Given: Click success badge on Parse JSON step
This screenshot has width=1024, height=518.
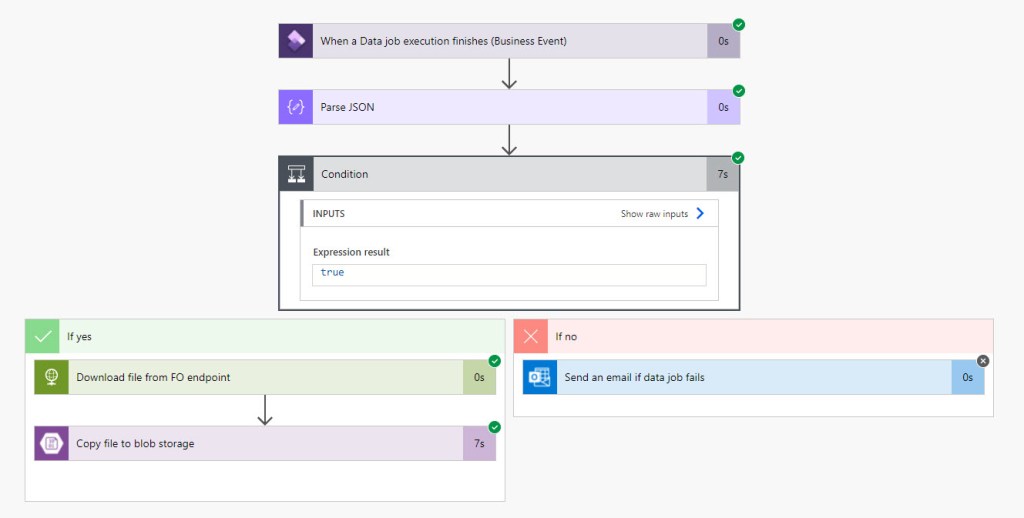Looking at the screenshot, I should pos(738,91).
